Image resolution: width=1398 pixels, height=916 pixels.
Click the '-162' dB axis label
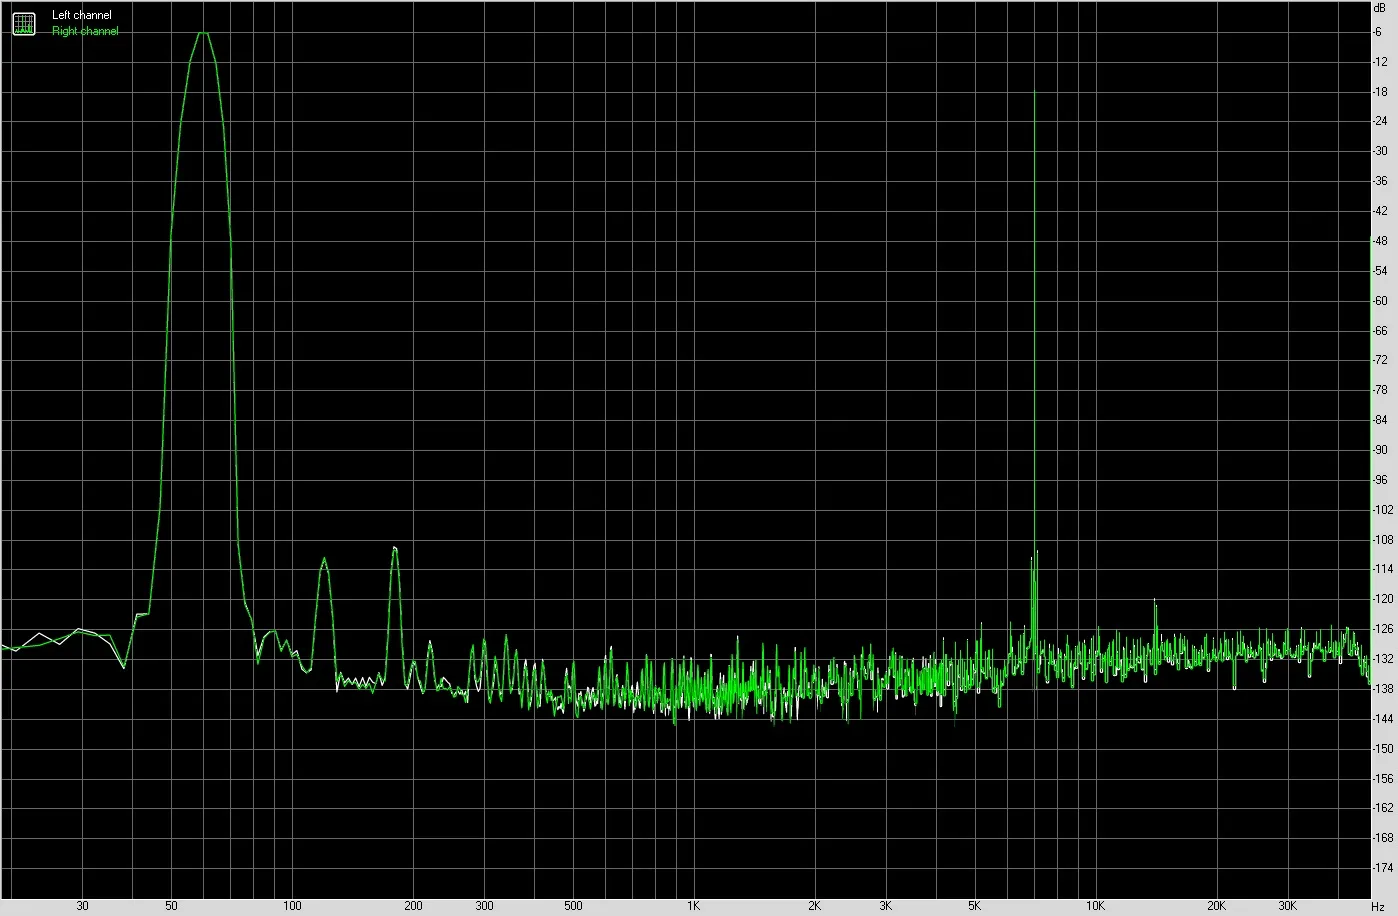(1383, 808)
